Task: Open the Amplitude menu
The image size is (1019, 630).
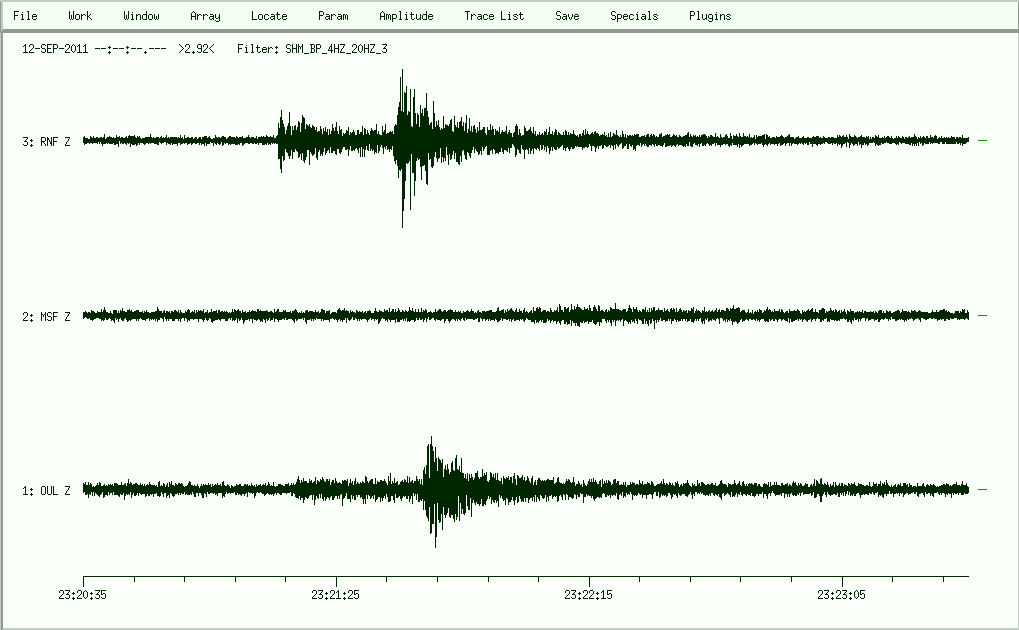Action: click(x=406, y=16)
